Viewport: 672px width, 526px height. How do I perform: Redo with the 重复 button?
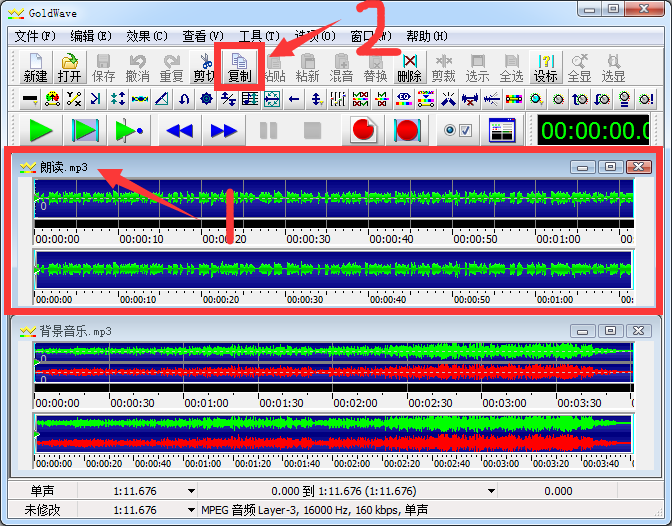click(x=171, y=67)
